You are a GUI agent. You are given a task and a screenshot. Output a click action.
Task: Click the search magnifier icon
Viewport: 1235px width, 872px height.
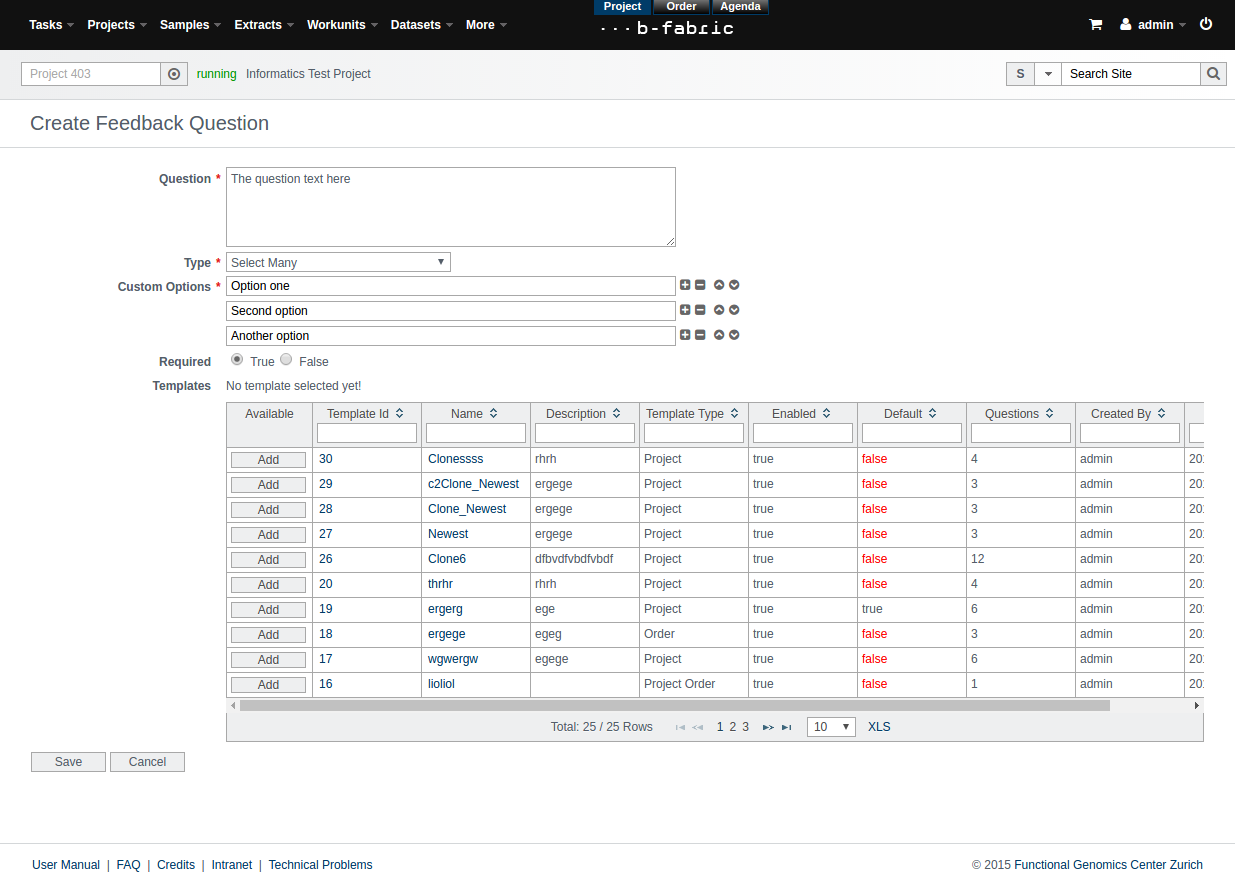(x=1213, y=74)
